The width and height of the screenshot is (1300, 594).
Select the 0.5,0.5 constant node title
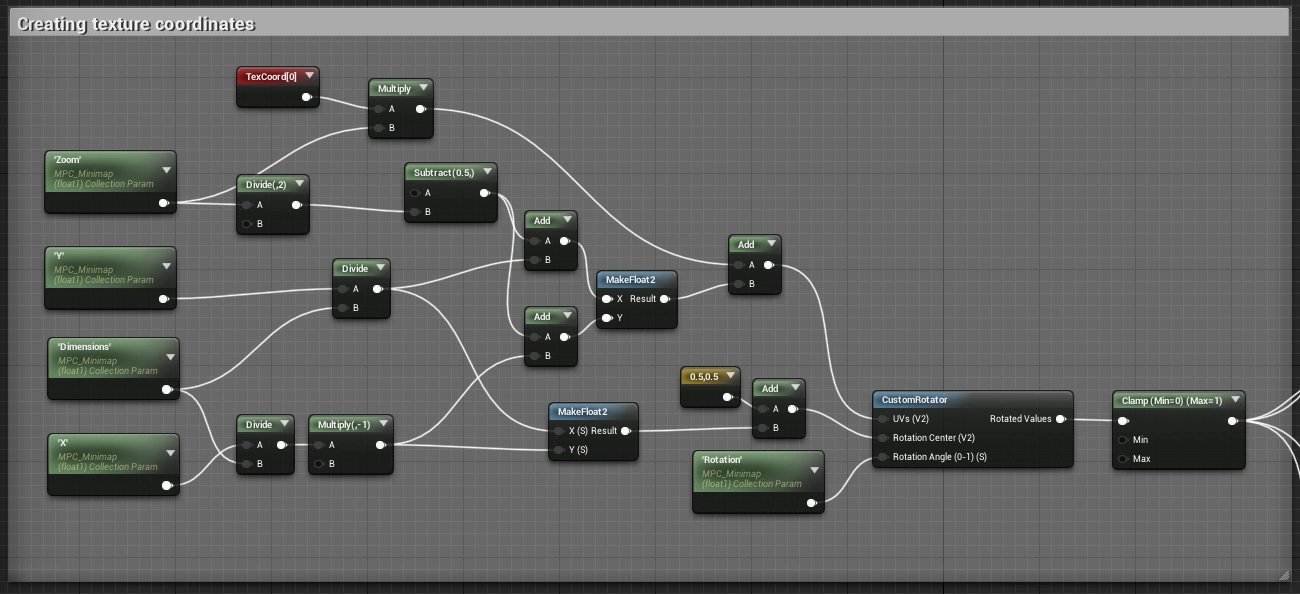706,377
